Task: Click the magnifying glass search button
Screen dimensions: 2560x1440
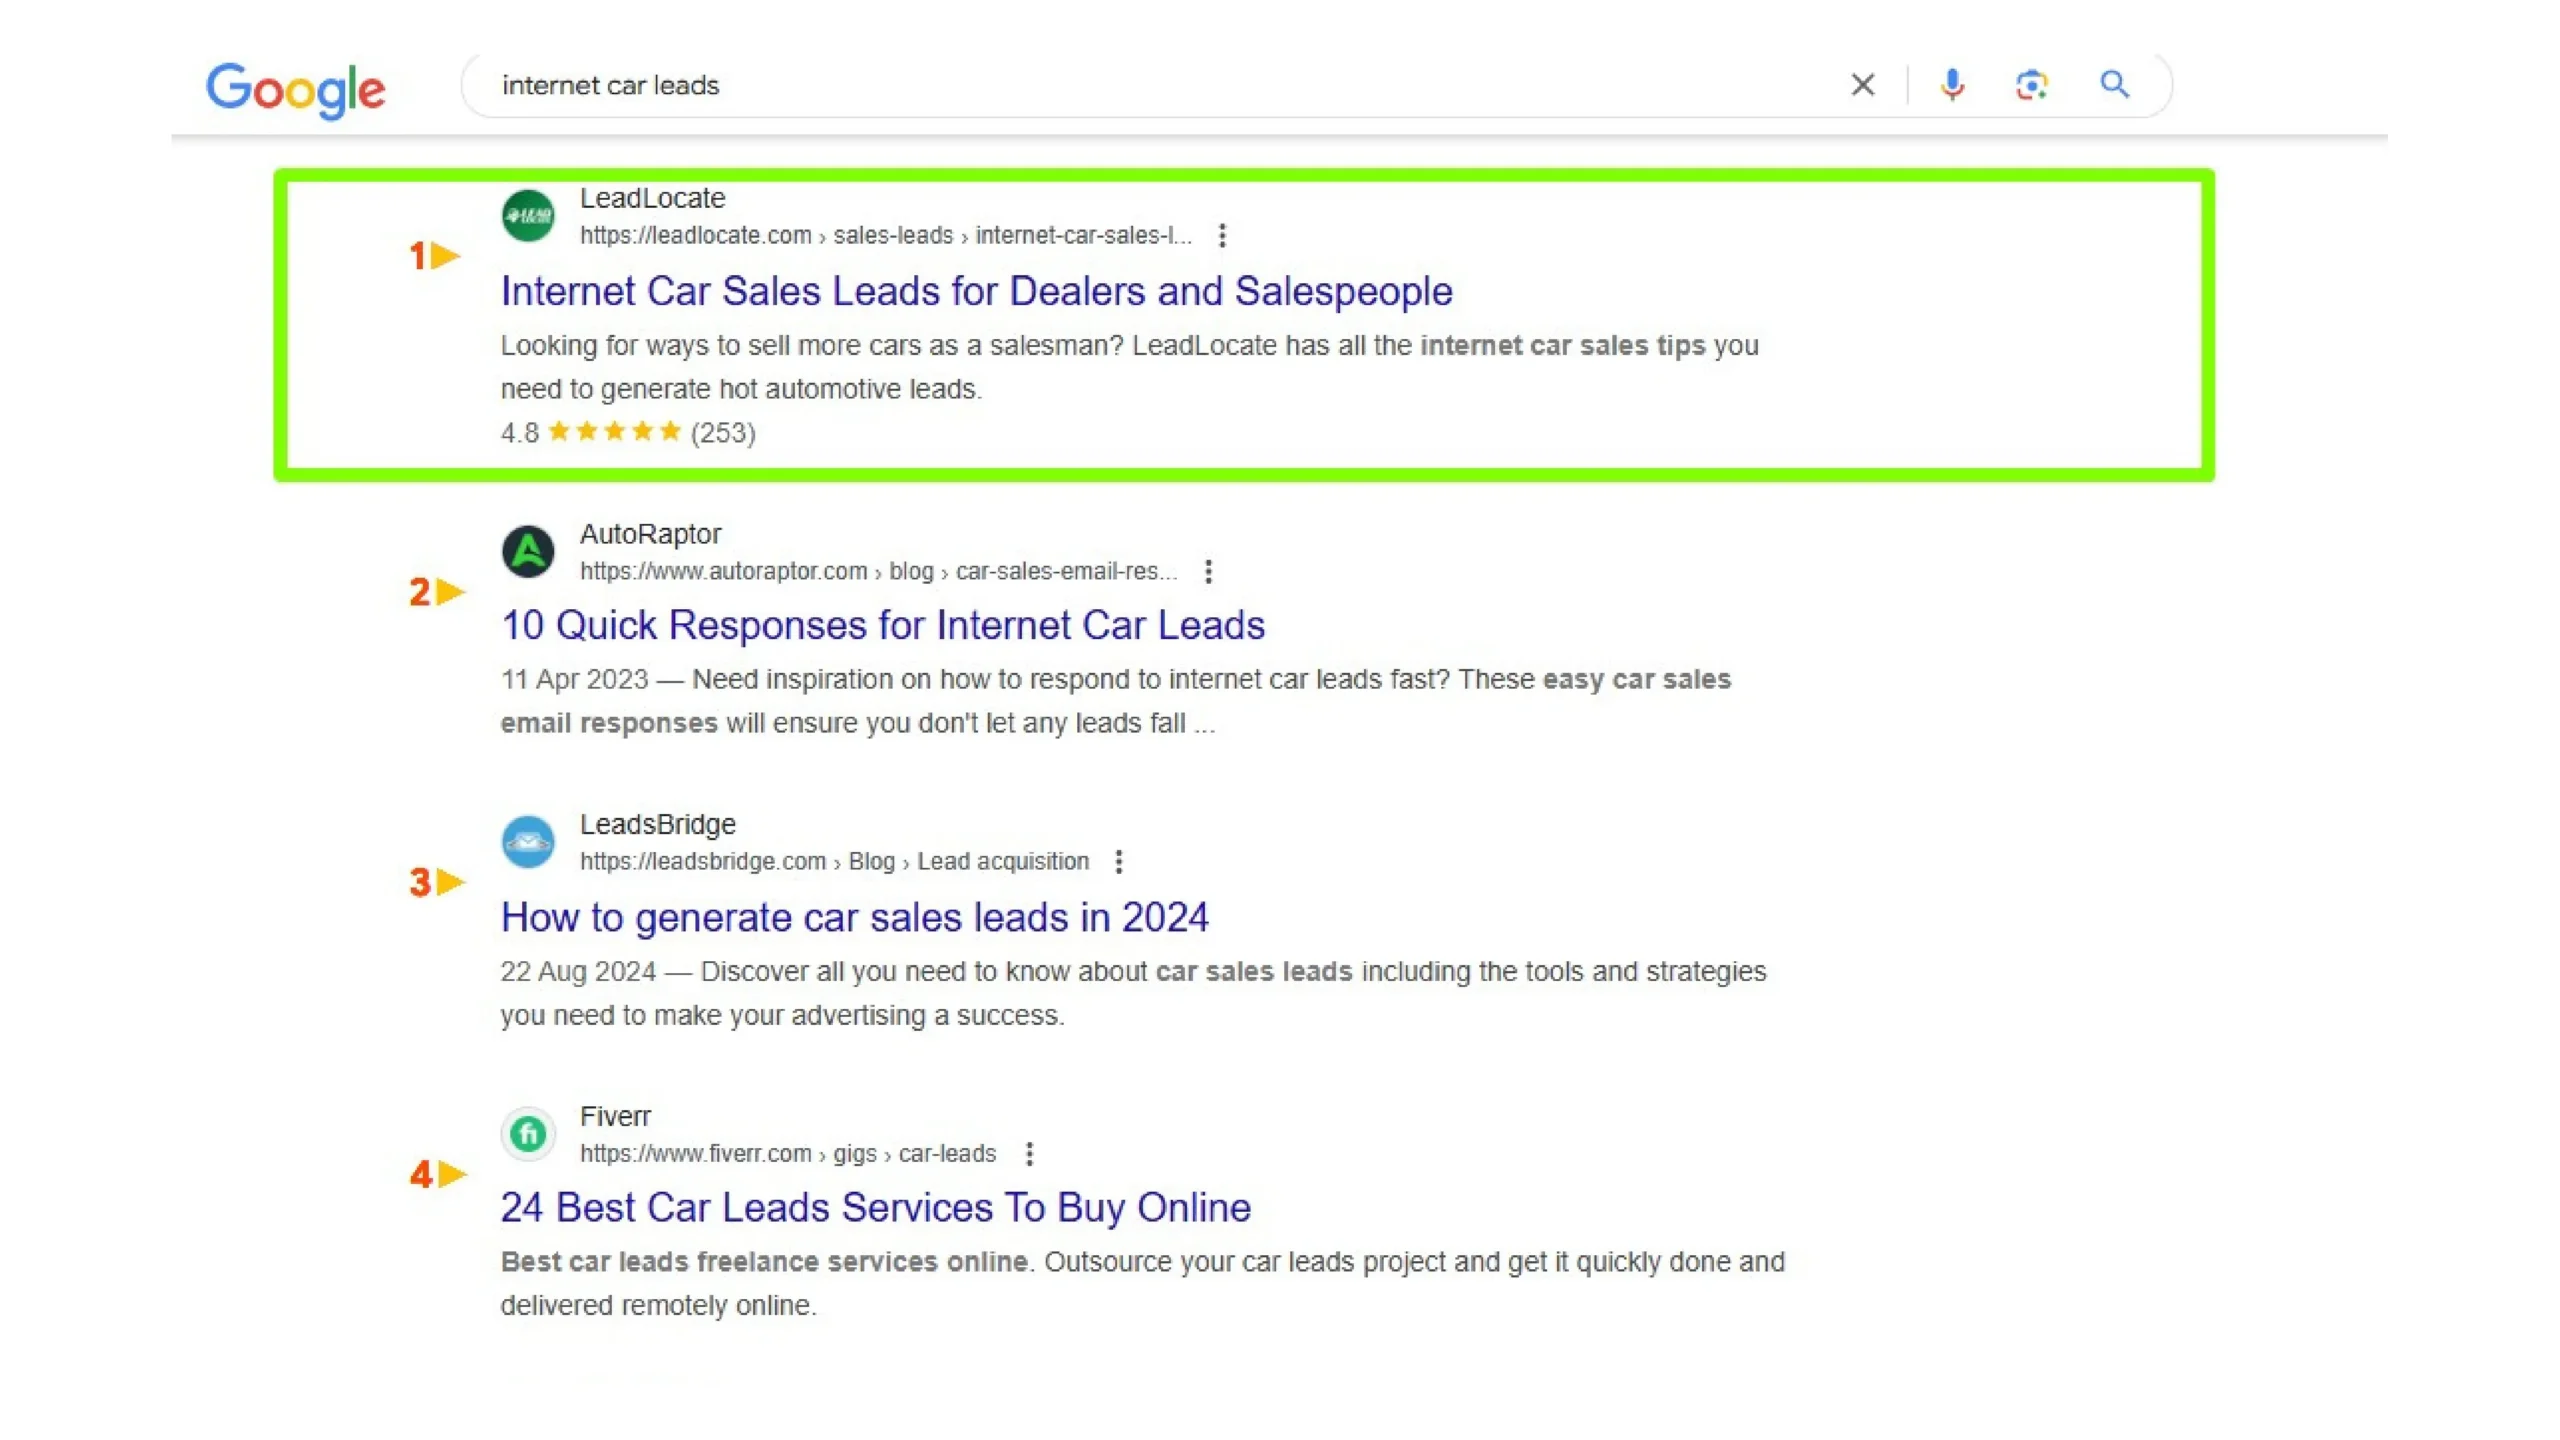Action: tap(2114, 85)
